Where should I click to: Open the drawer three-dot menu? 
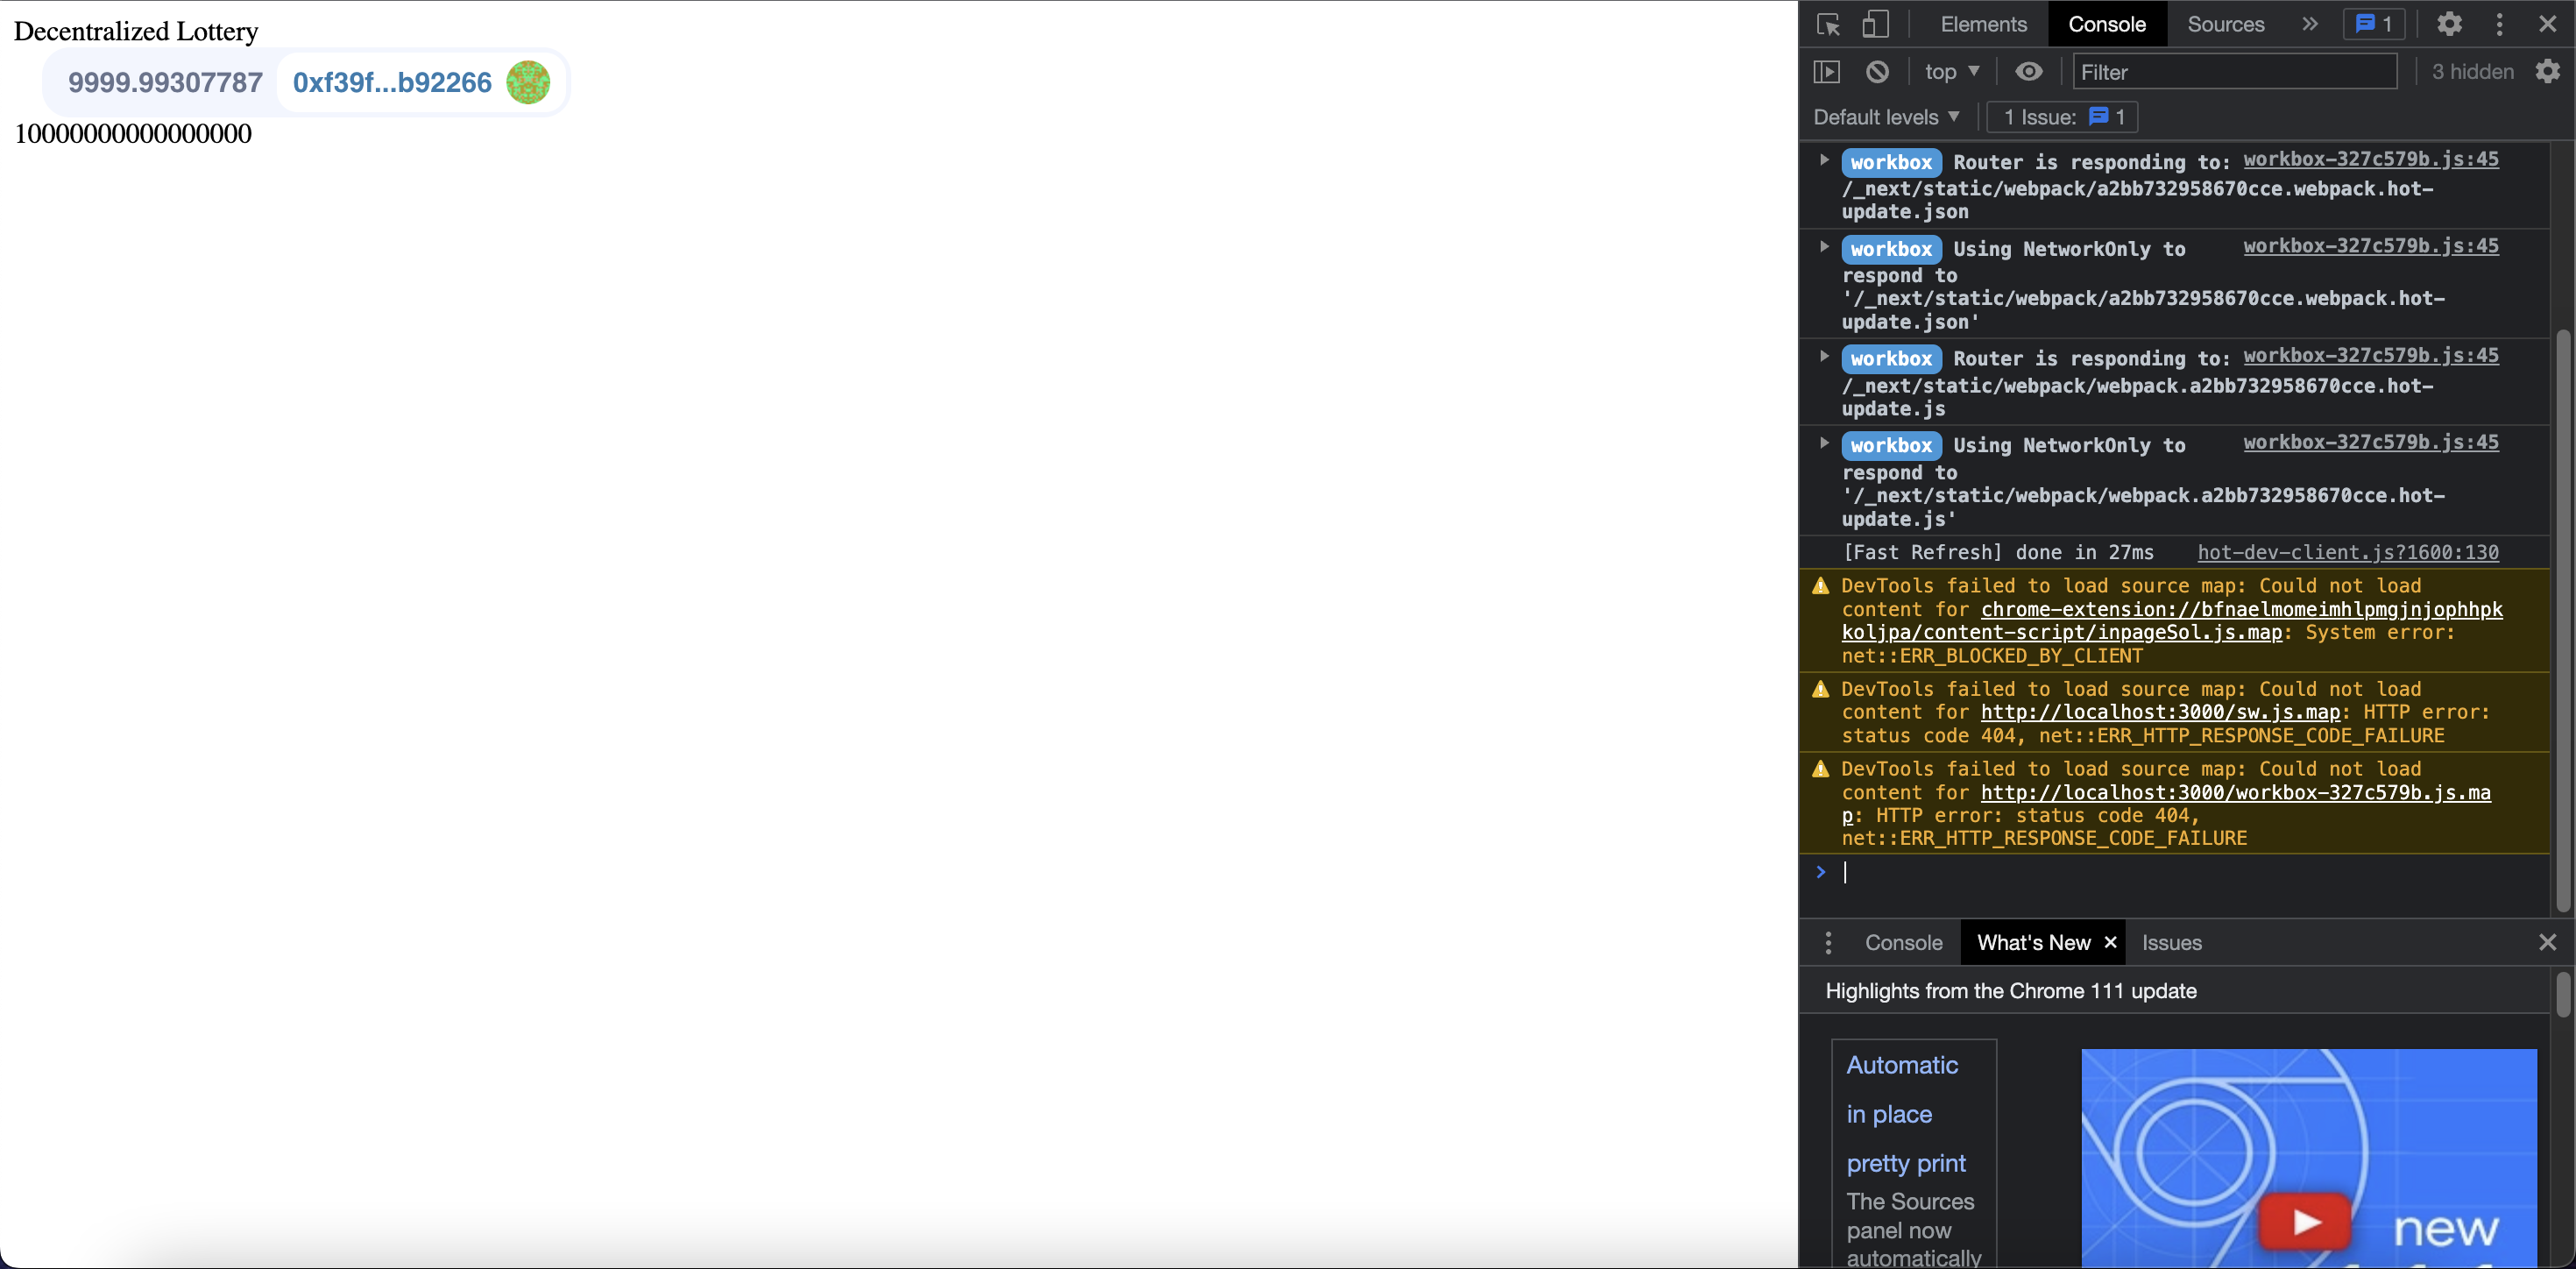pyautogui.click(x=1828, y=942)
